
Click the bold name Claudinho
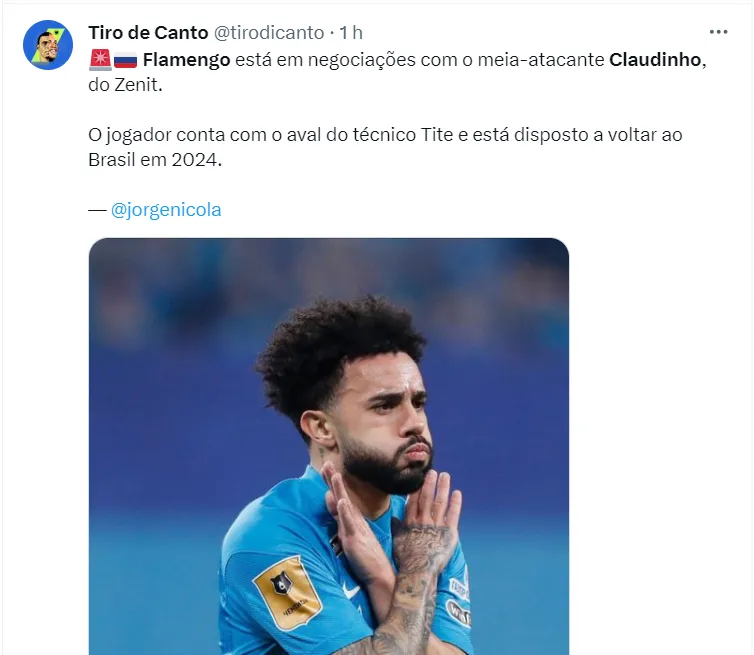coord(655,60)
